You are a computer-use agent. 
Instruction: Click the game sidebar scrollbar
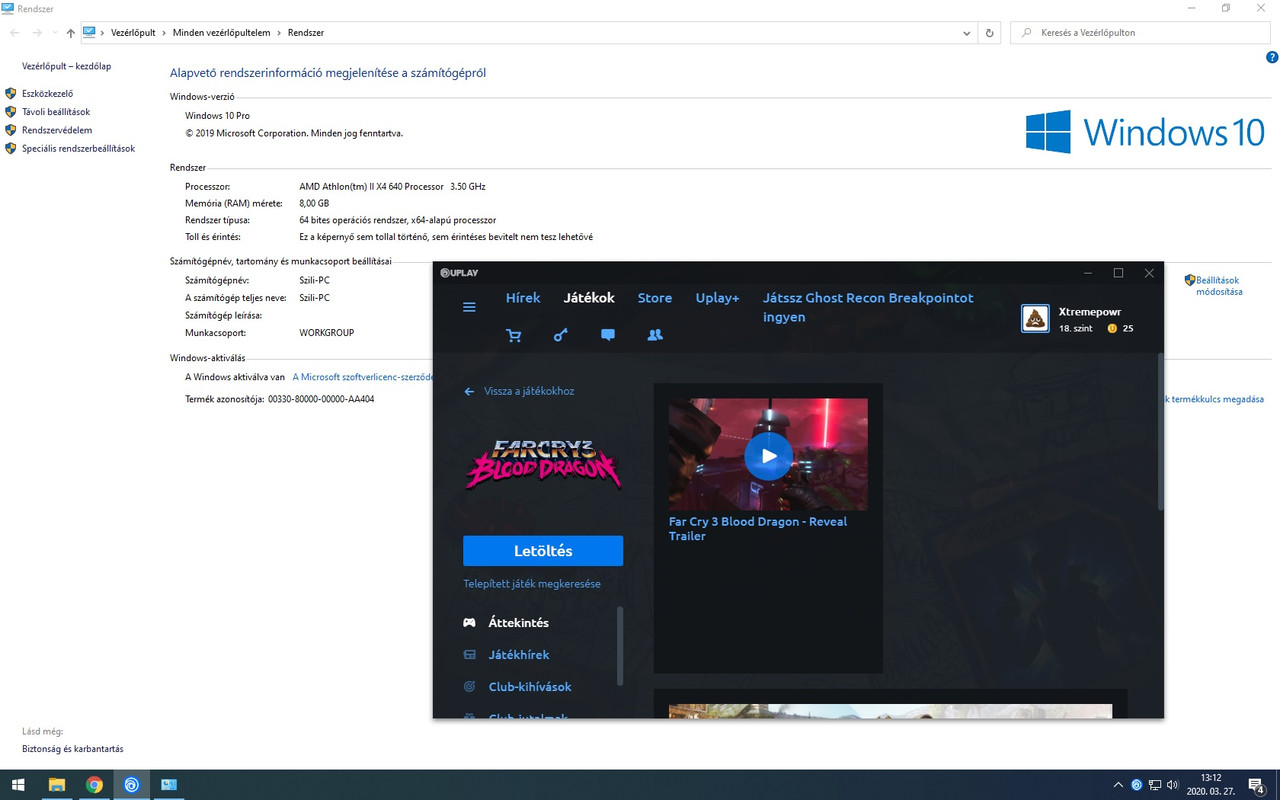[620, 645]
